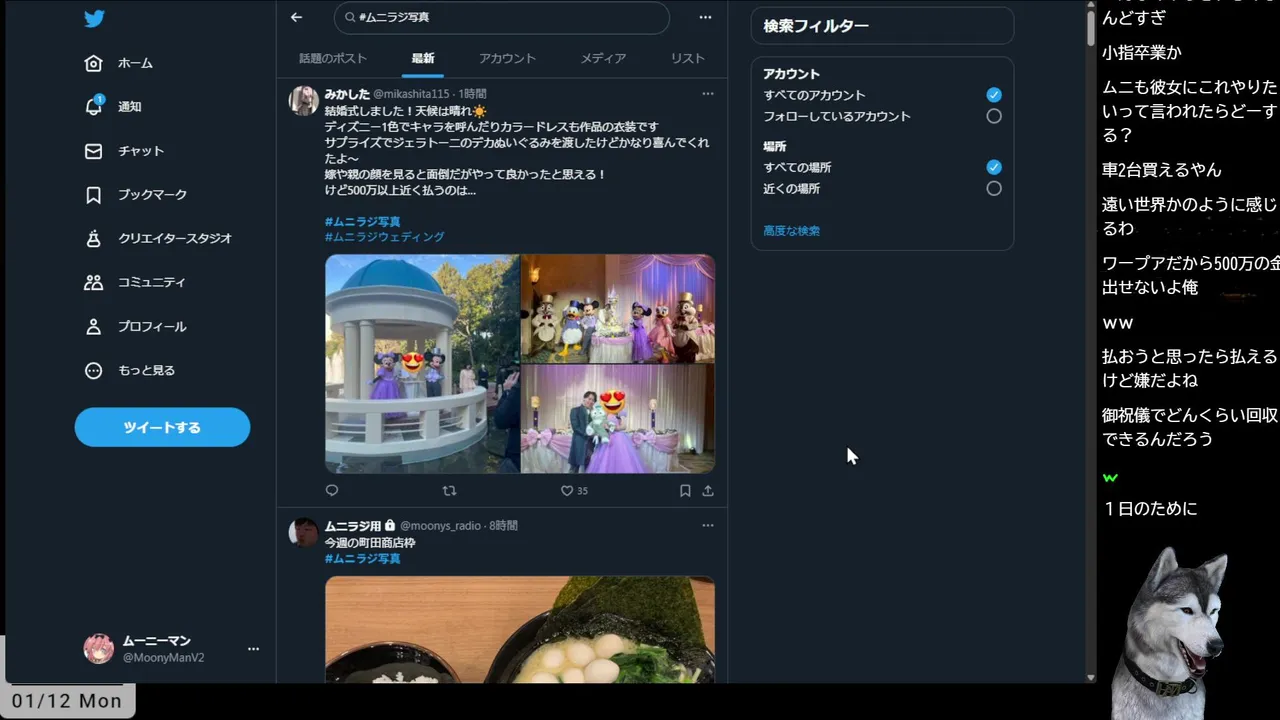1280x720 pixels.
Task: Open '8時間' timestamp of ムニラジ用 post
Action: point(503,525)
